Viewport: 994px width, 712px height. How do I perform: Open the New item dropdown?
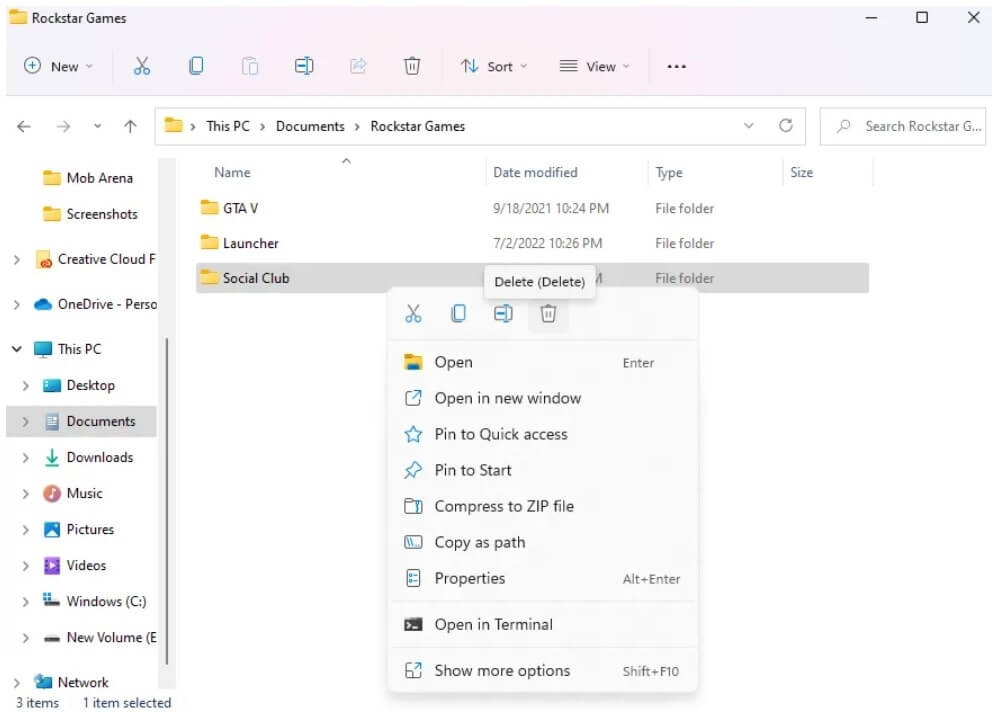pyautogui.click(x=58, y=66)
